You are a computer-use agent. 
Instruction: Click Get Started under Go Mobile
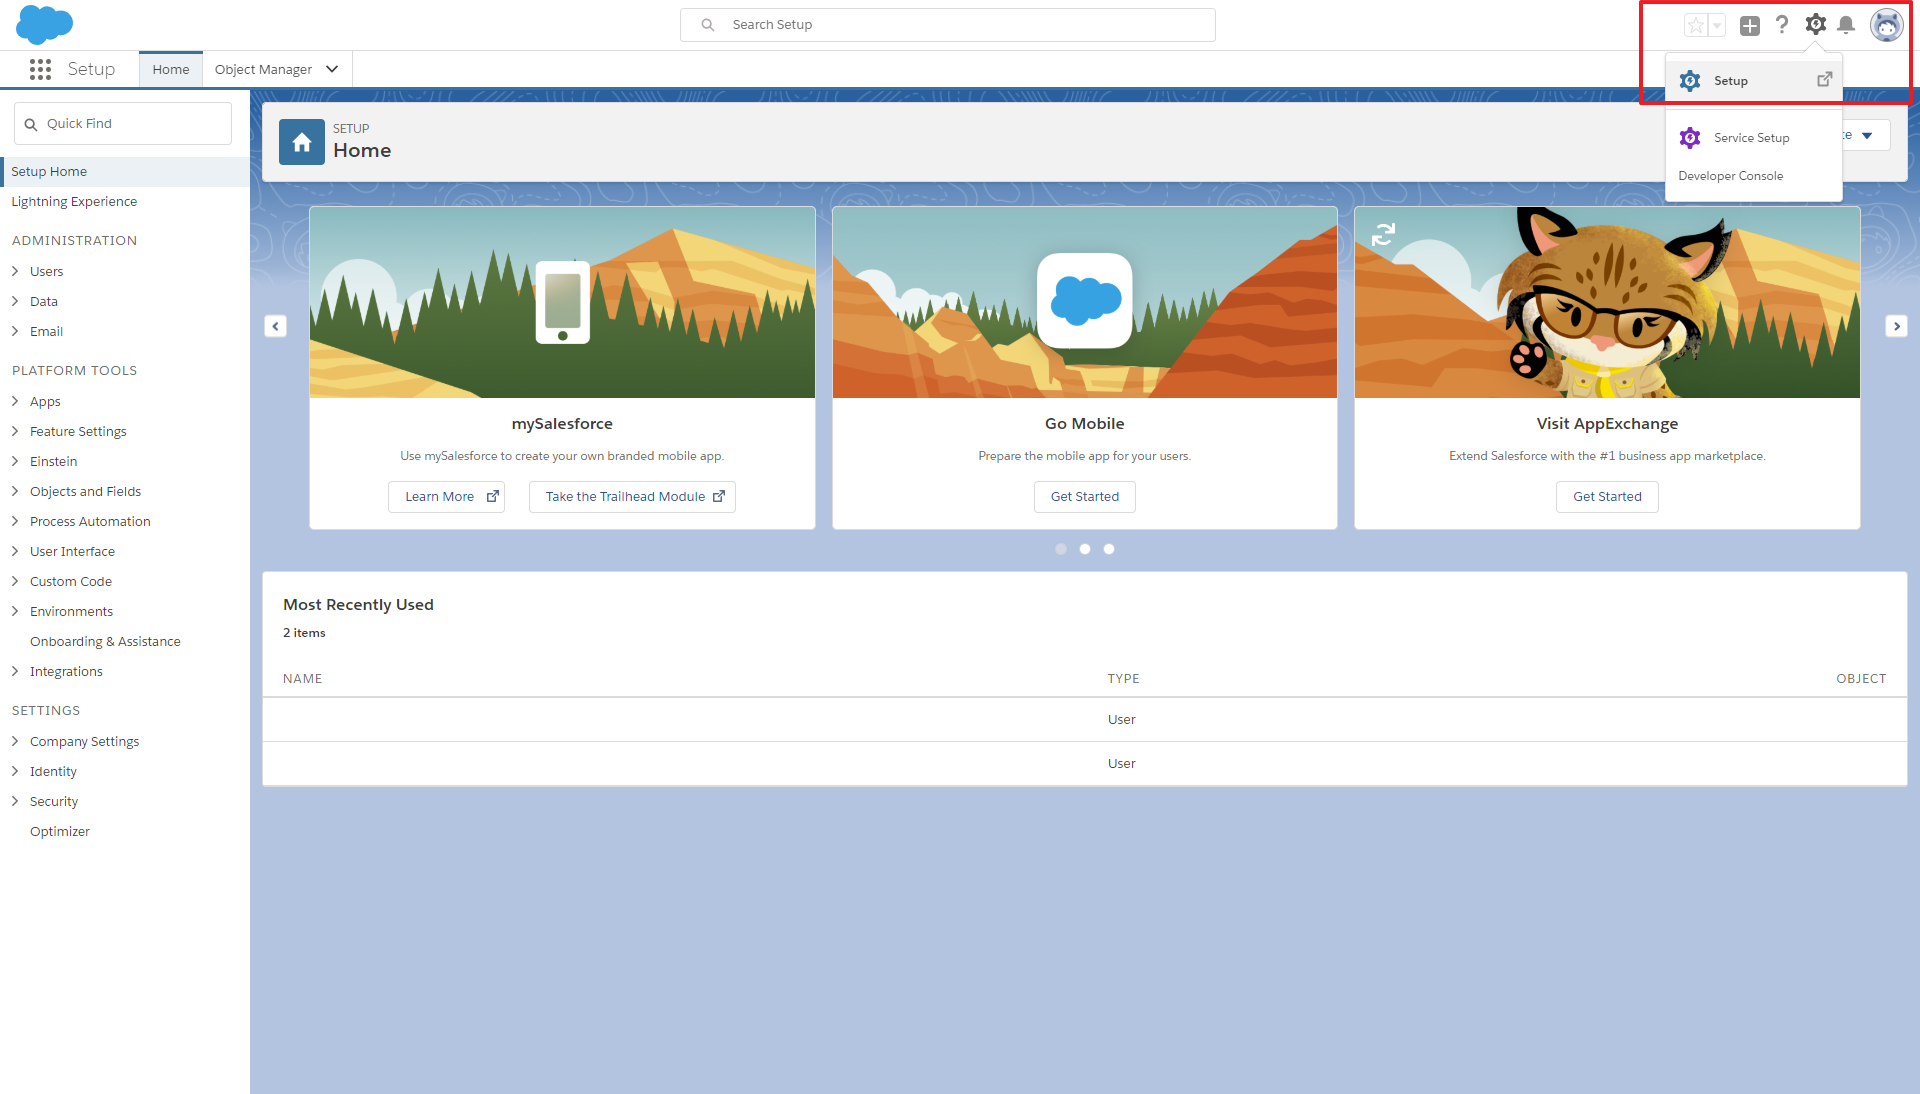pyautogui.click(x=1085, y=497)
